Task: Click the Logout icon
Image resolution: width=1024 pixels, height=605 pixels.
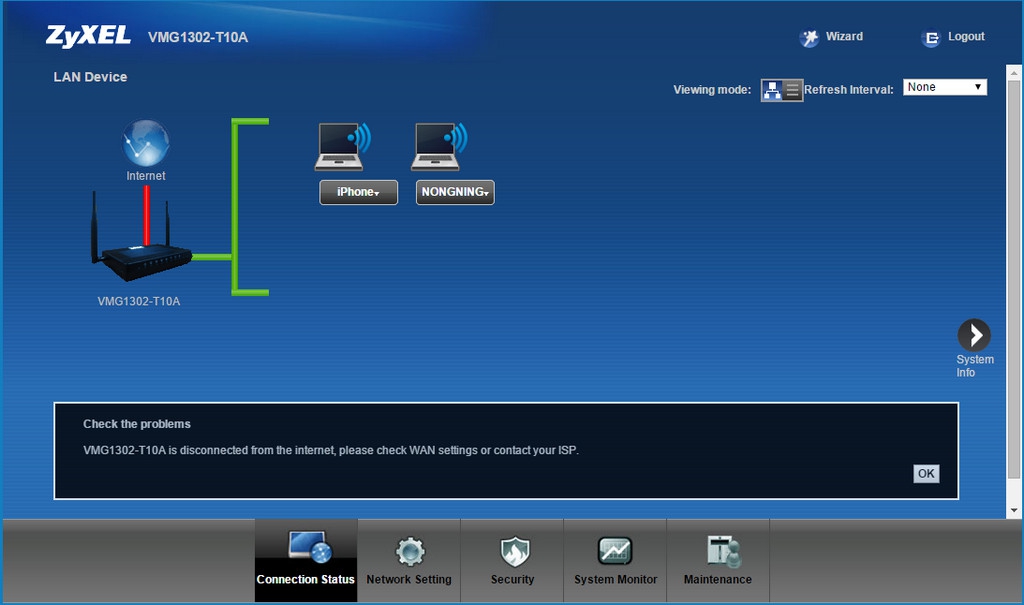Action: pyautogui.click(x=931, y=38)
